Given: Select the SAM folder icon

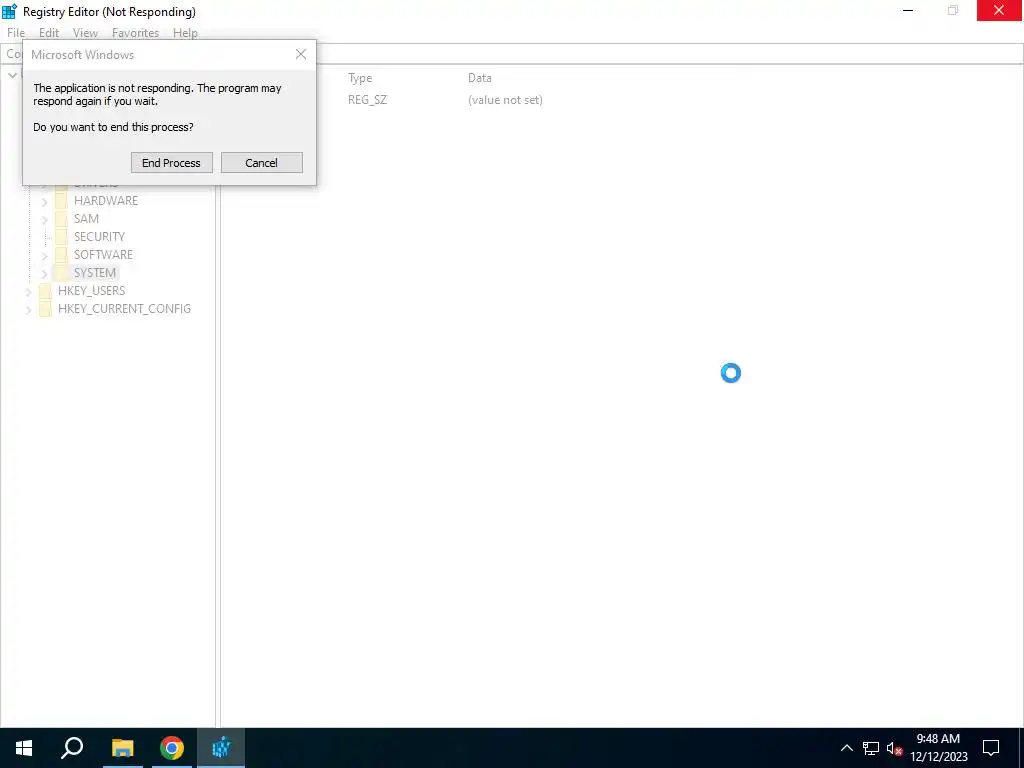Looking at the screenshot, I should 61,219.
